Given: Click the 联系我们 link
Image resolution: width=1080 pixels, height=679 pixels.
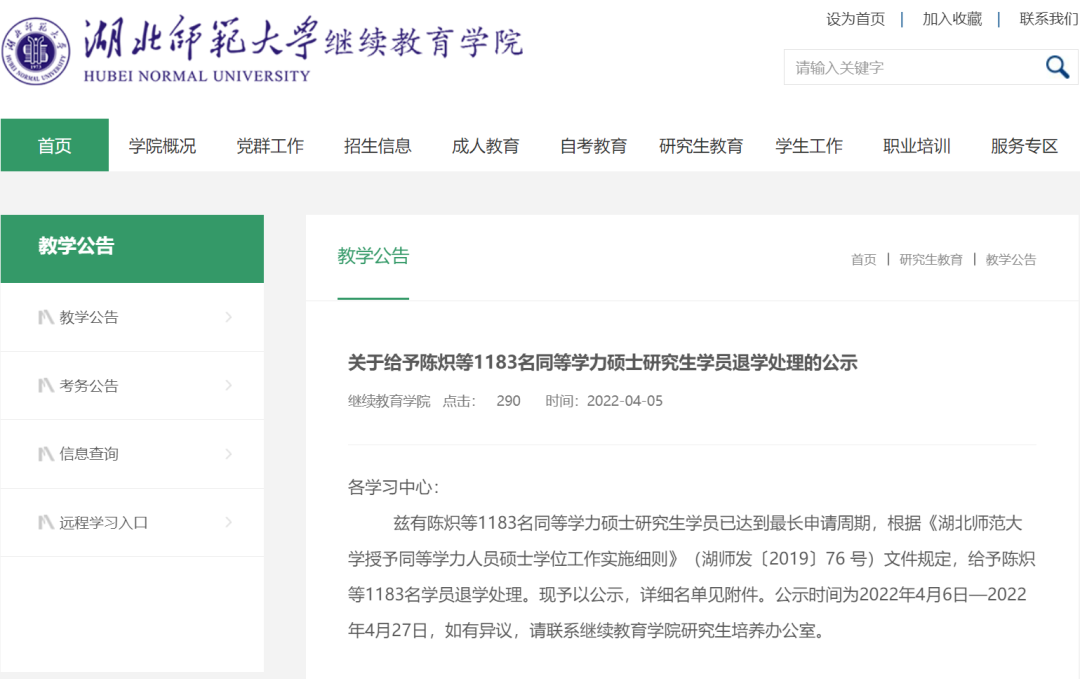Looking at the screenshot, I should click(x=1049, y=19).
